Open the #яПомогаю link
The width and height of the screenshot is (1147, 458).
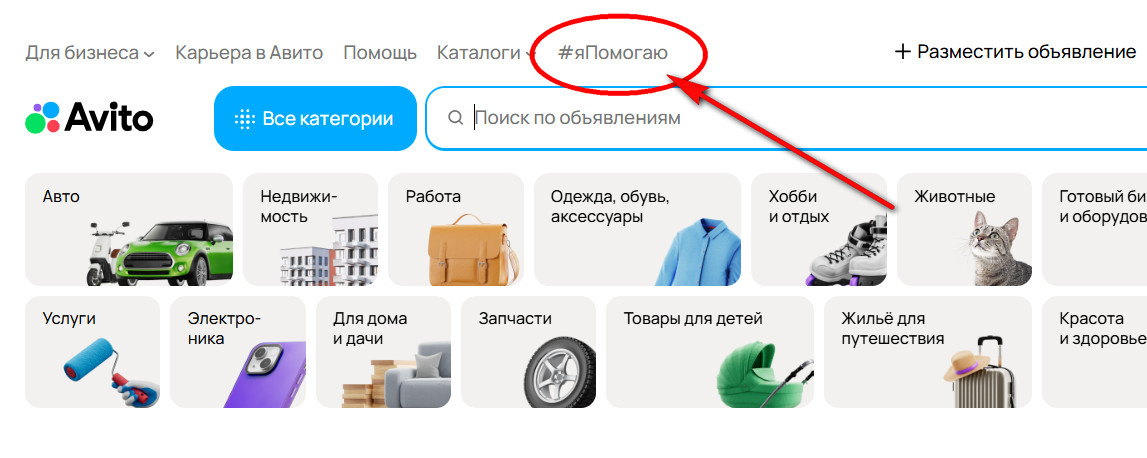coord(612,53)
